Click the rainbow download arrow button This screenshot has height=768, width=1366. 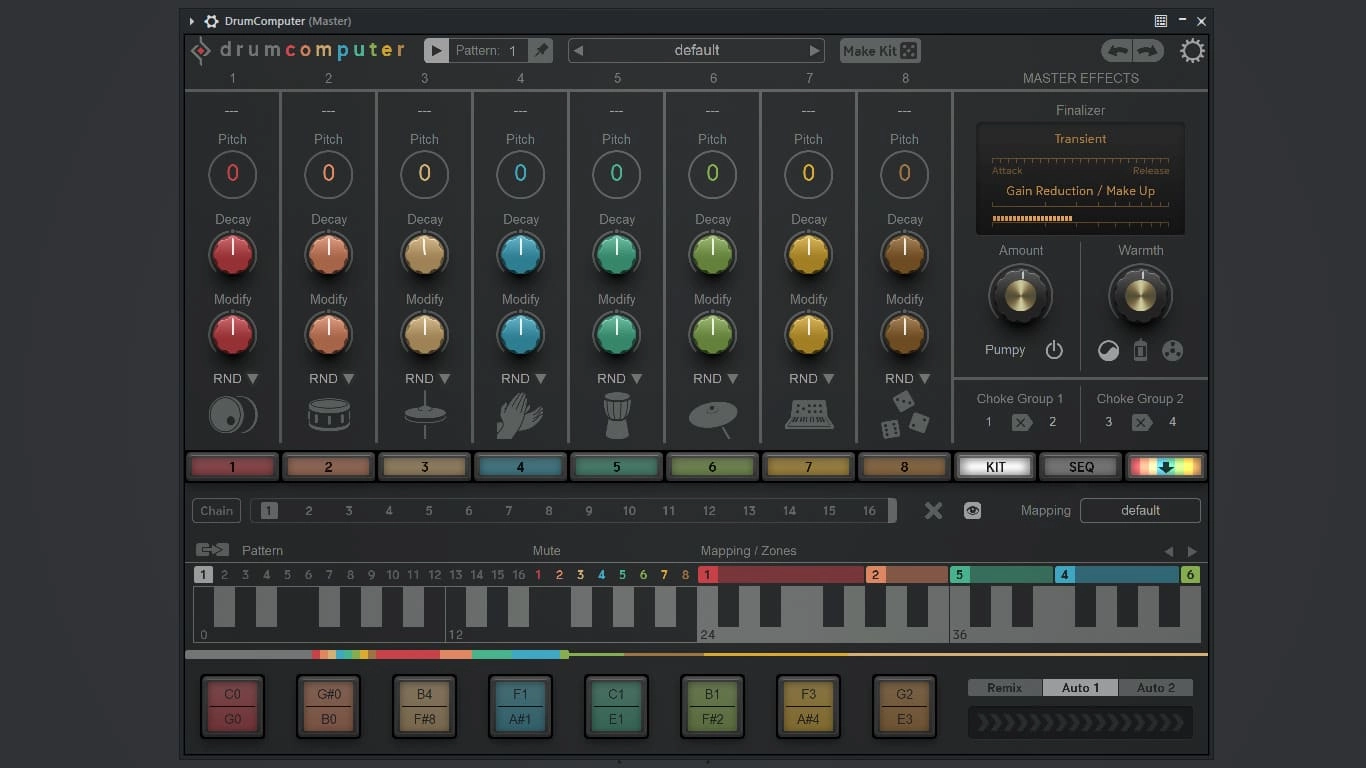pos(1165,467)
